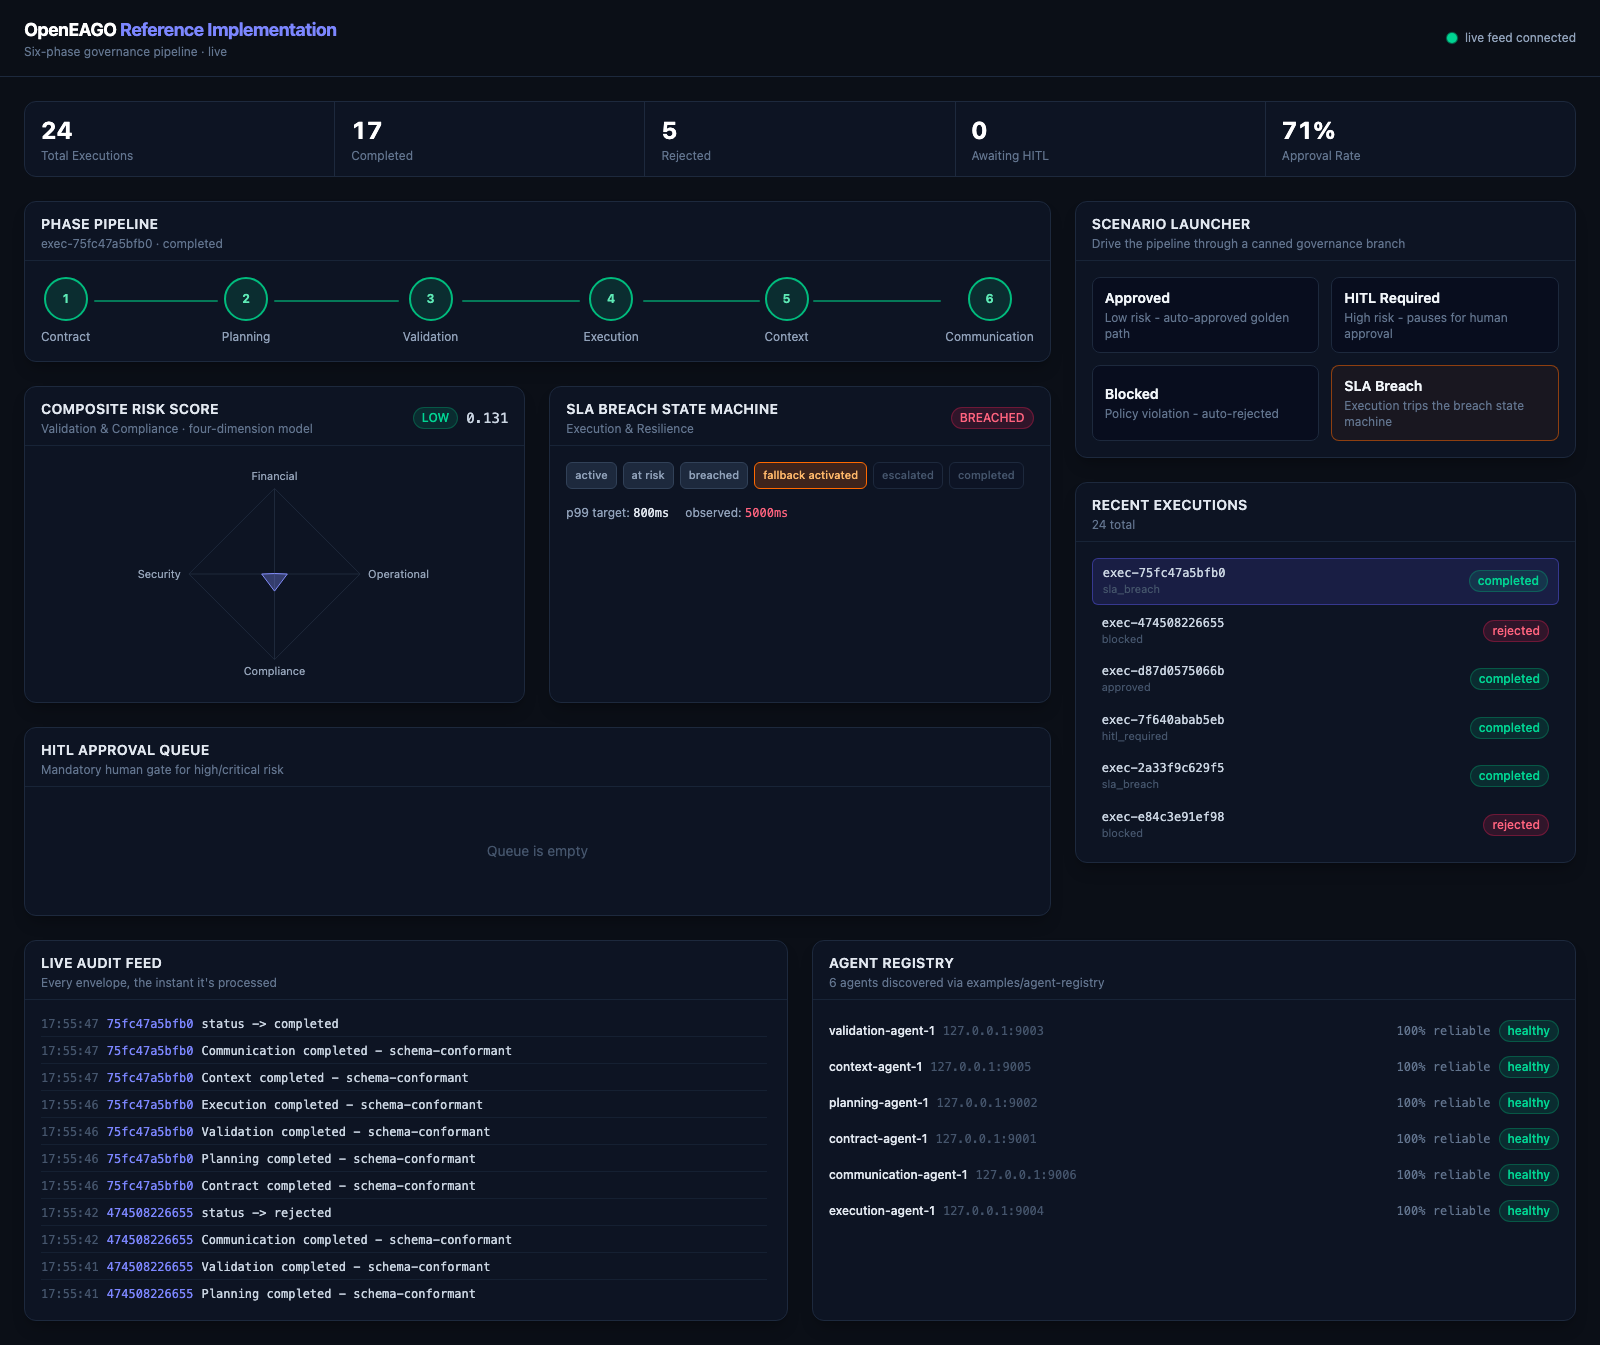
Task: Select execution exec-e84c3e91ef98
Action: [x=1325, y=824]
